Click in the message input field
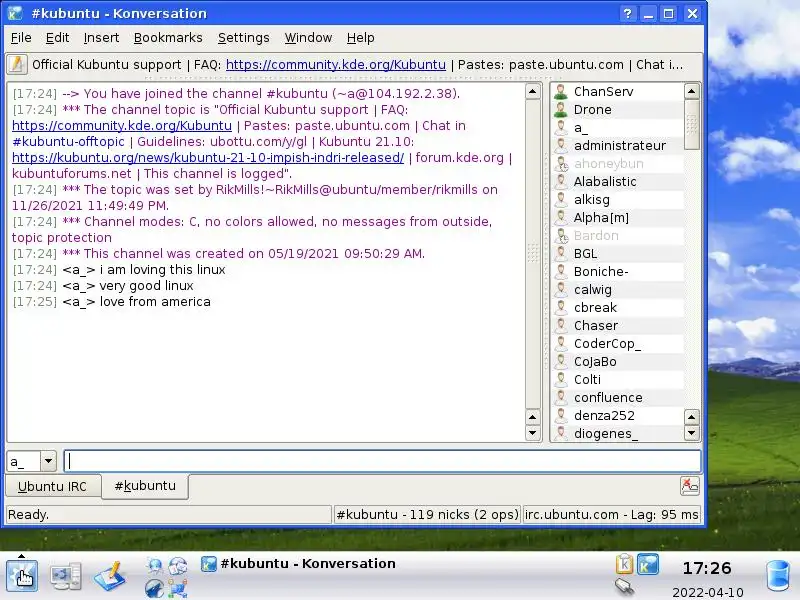 (x=382, y=461)
